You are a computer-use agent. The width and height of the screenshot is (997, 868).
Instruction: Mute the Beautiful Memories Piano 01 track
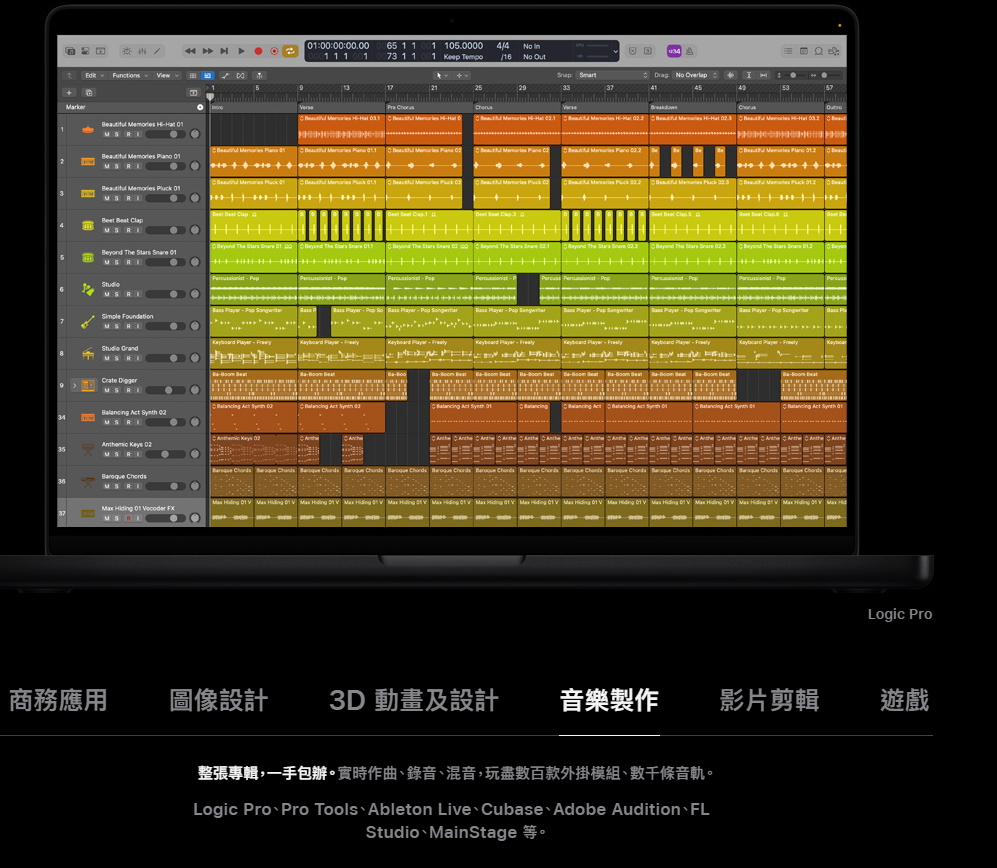tap(107, 166)
